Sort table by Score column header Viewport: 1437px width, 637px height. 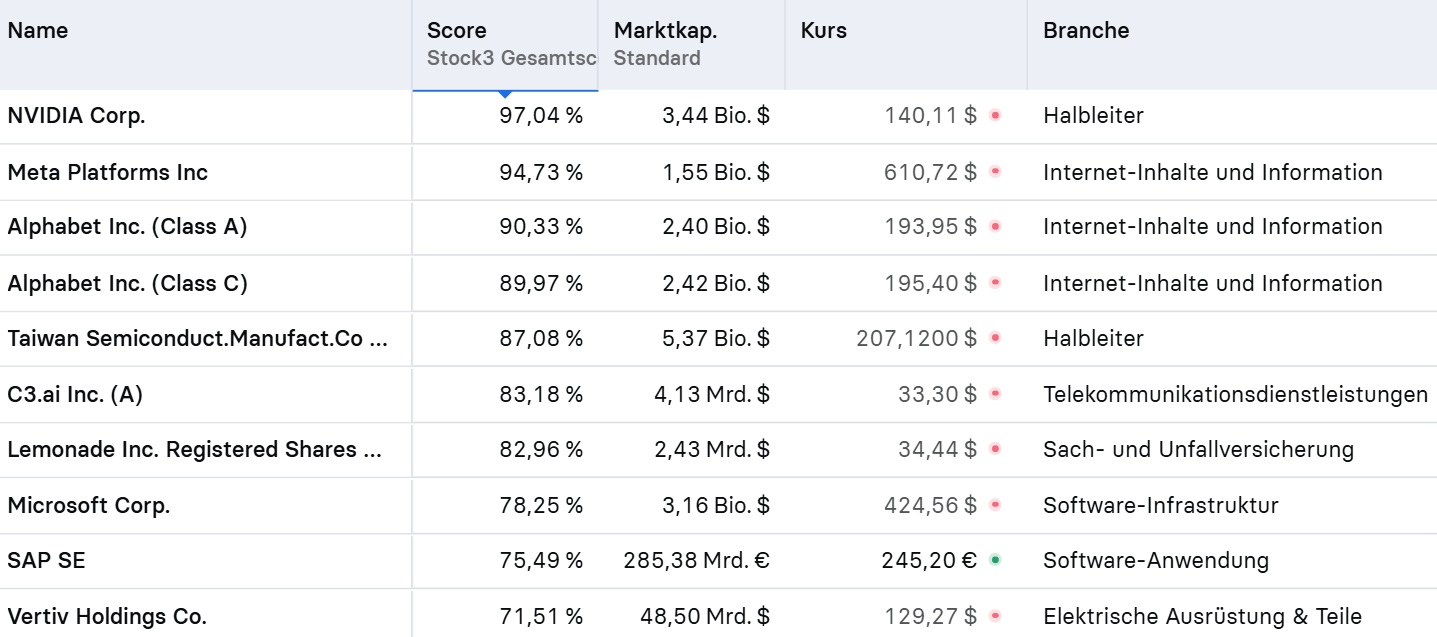(457, 31)
